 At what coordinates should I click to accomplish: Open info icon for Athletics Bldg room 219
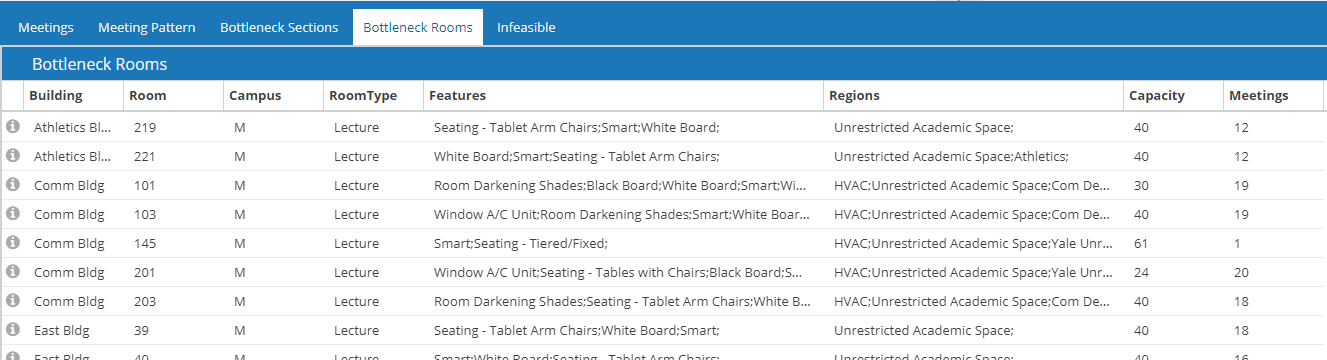point(13,127)
